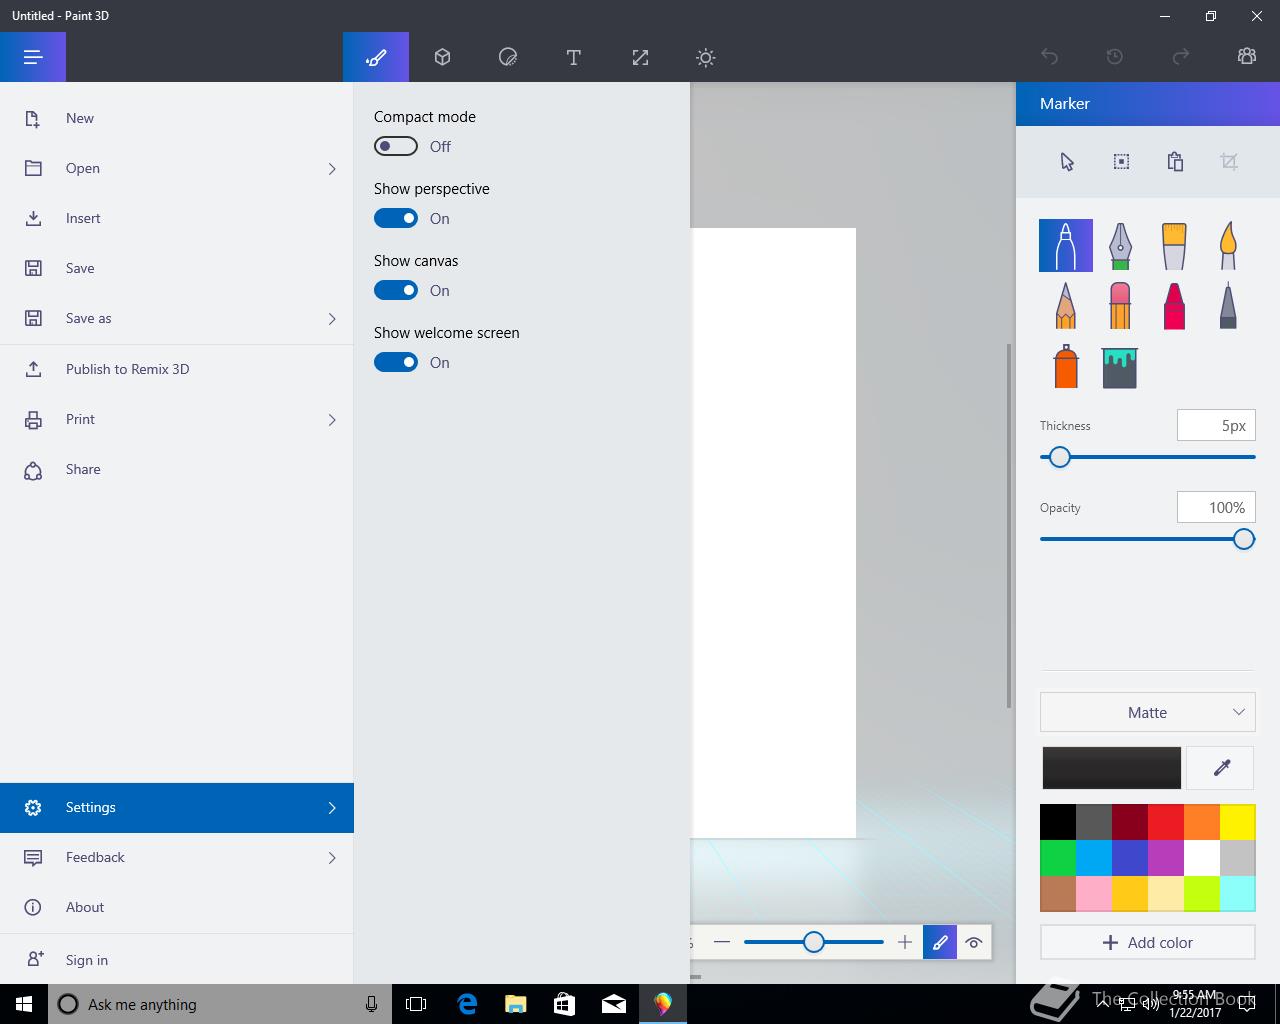The image size is (1280, 1024).
Task: Pick color with the eyedropper
Action: click(1221, 768)
